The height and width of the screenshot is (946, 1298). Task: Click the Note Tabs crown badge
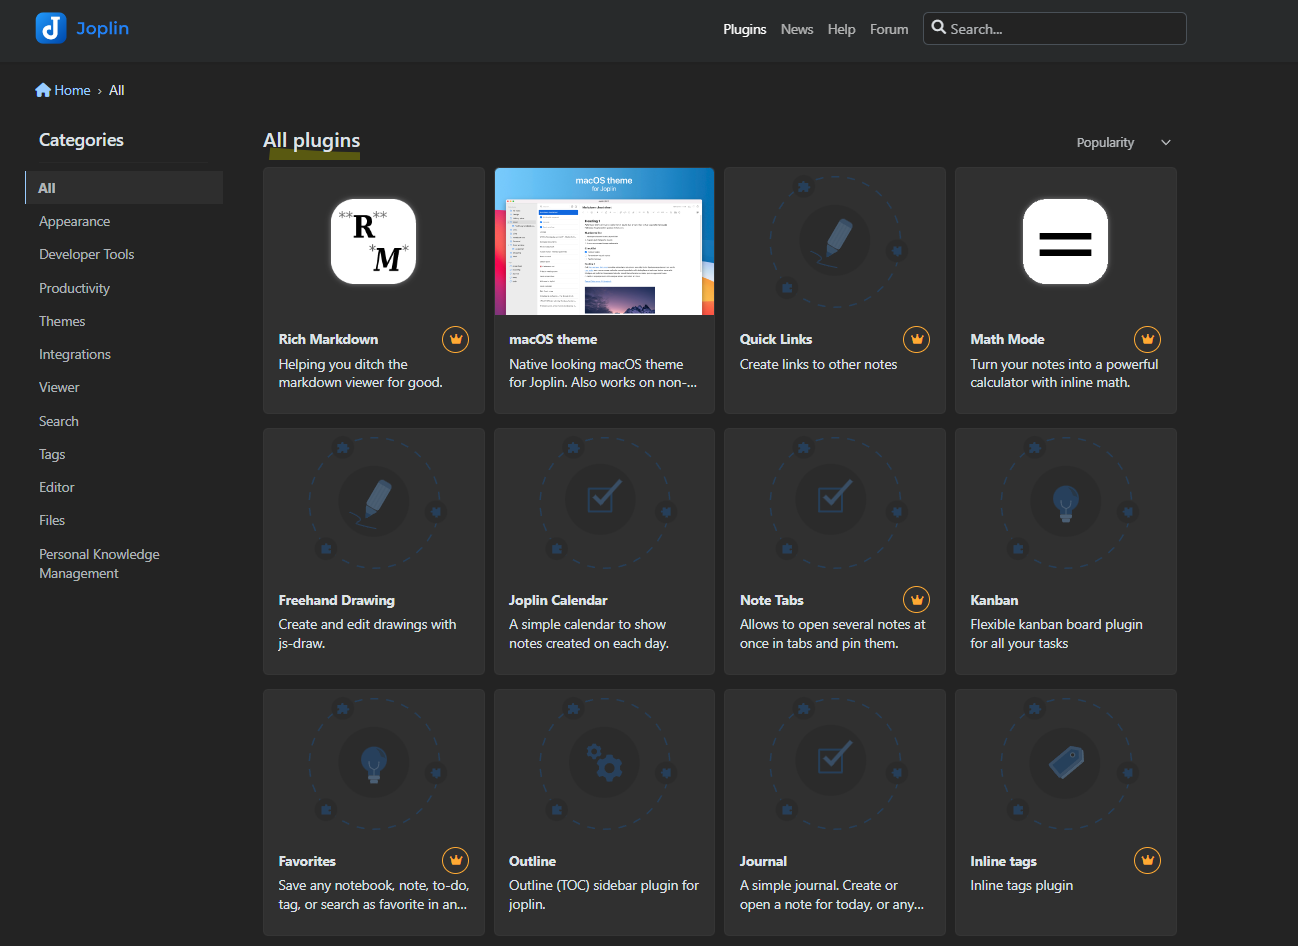click(x=917, y=600)
